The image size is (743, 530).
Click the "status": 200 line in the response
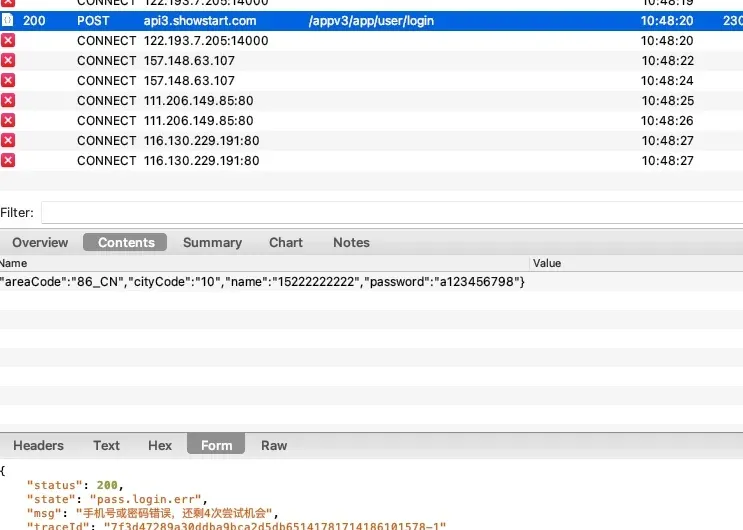coord(75,485)
